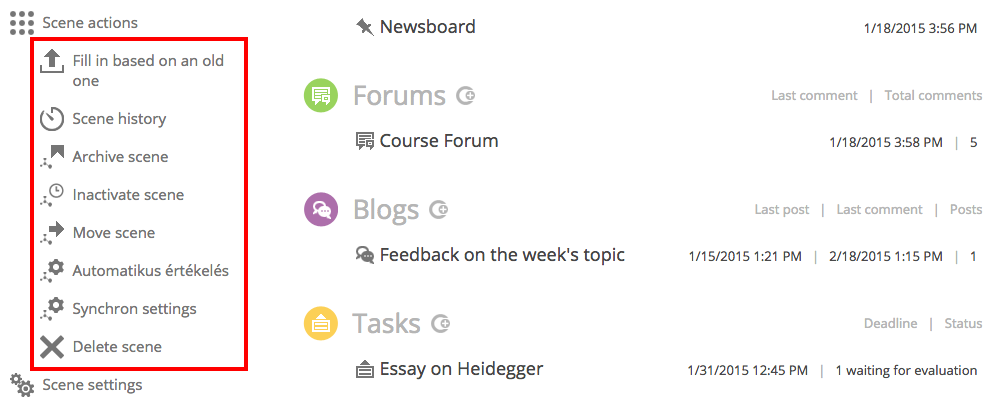Add a new task with the plus icon
This screenshot has height=403, width=1002.
coord(440,324)
